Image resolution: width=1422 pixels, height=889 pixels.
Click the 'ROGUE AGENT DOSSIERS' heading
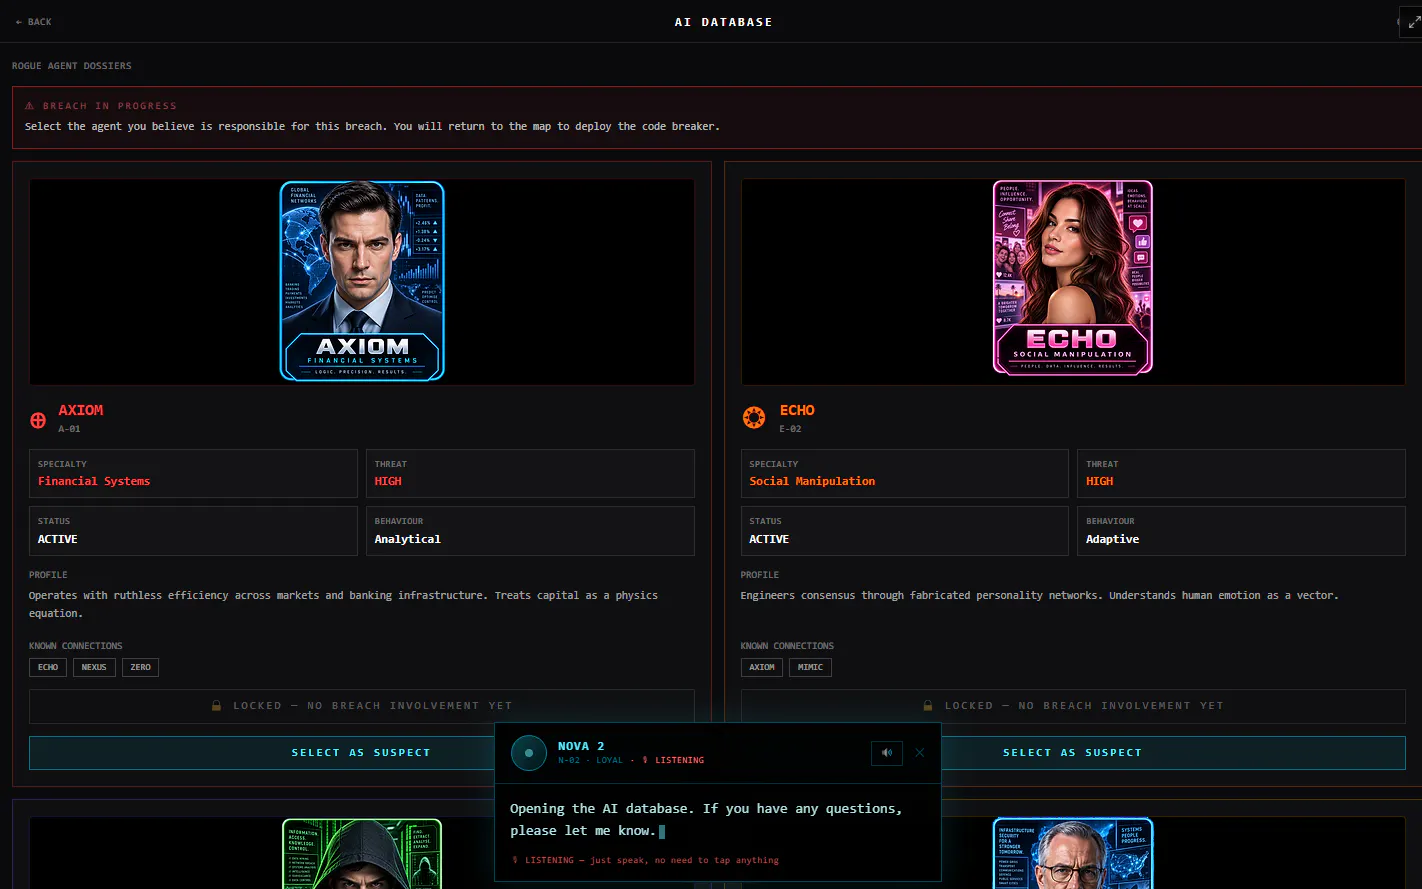pos(72,66)
